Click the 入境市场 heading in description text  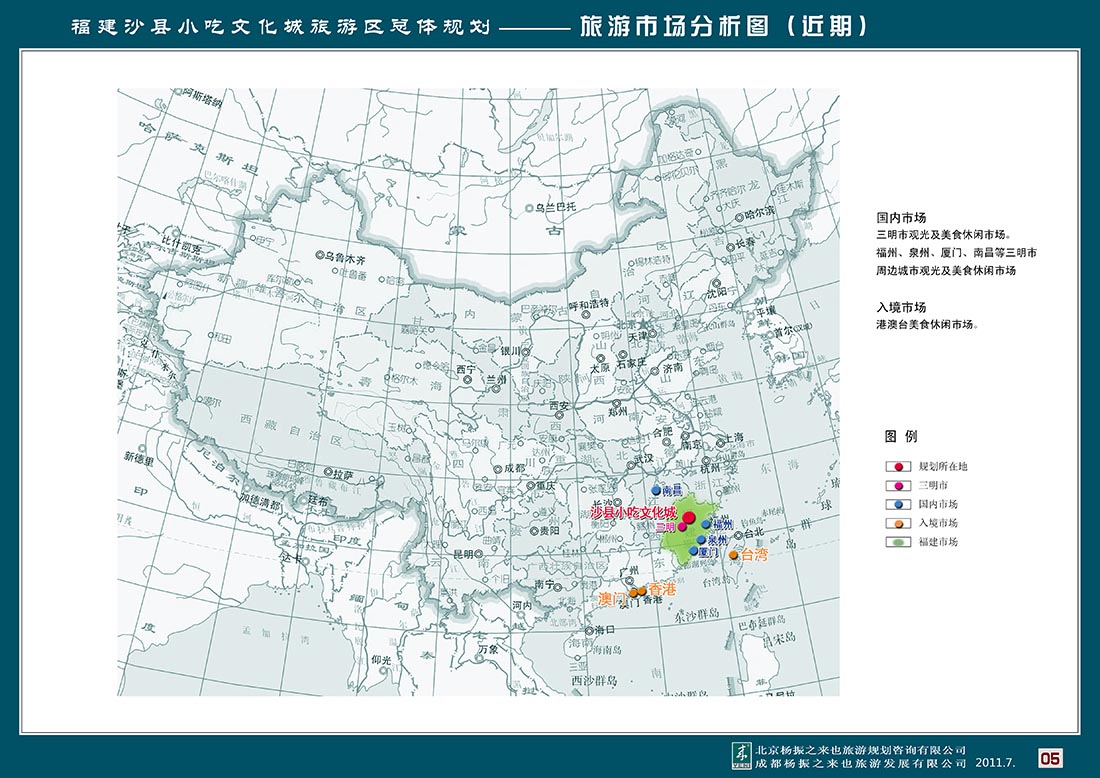901,307
